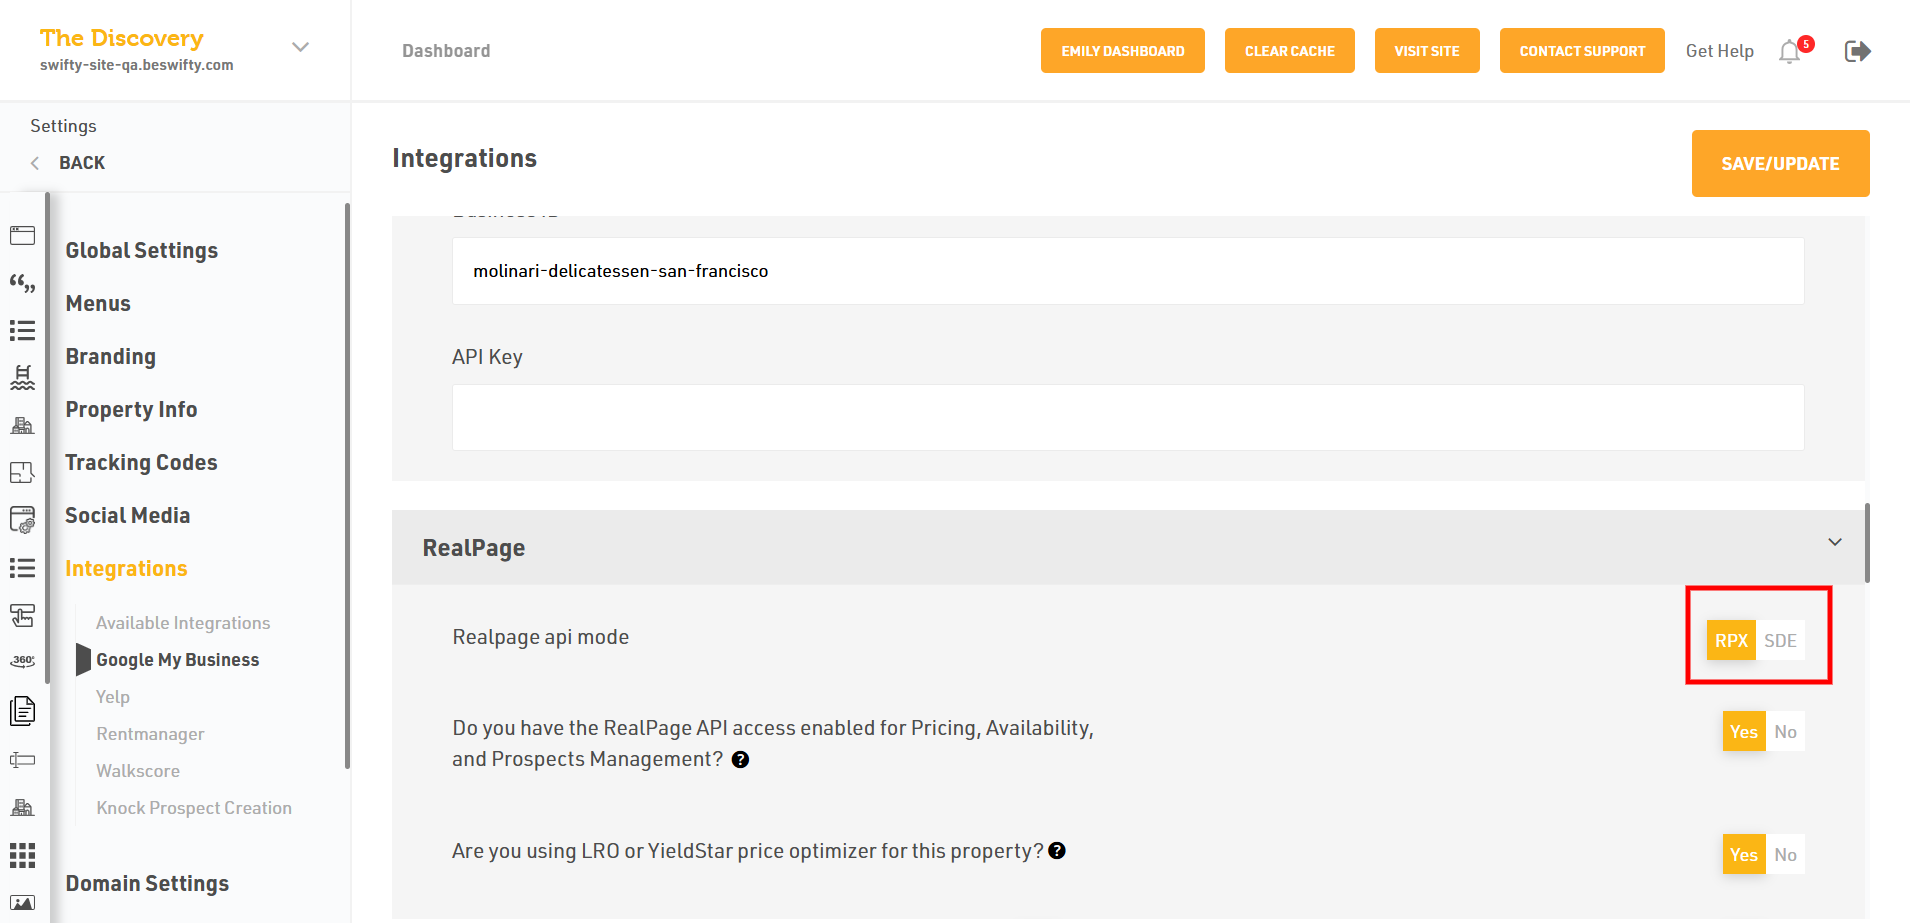The height and width of the screenshot is (923, 1910).
Task: Click the logout icon in header
Action: (x=1857, y=51)
